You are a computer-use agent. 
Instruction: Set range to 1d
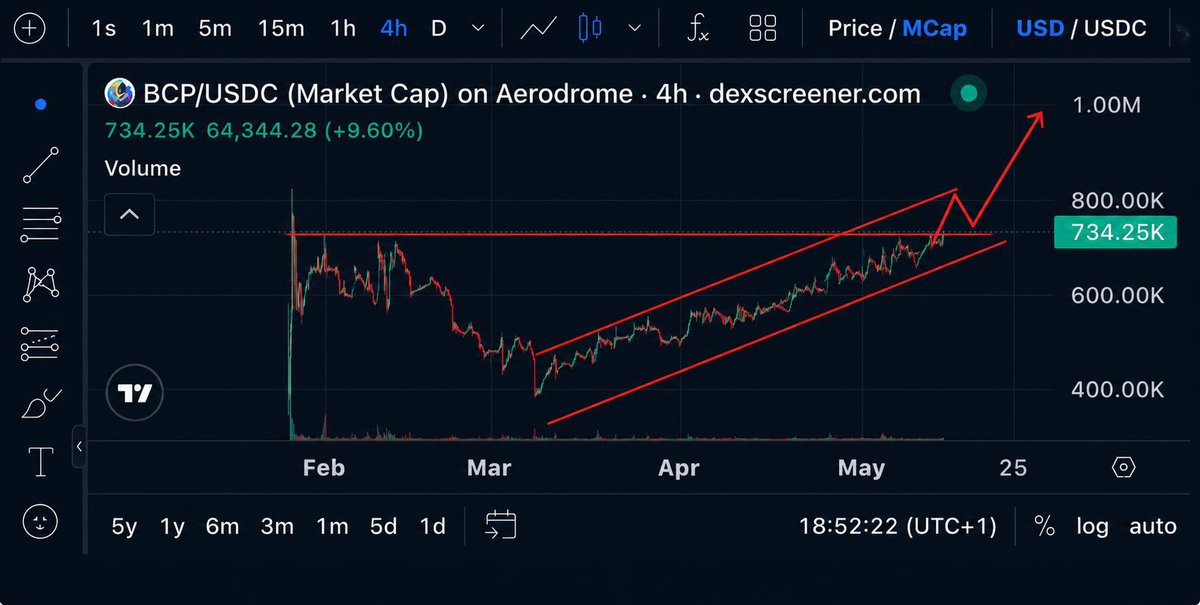point(432,526)
